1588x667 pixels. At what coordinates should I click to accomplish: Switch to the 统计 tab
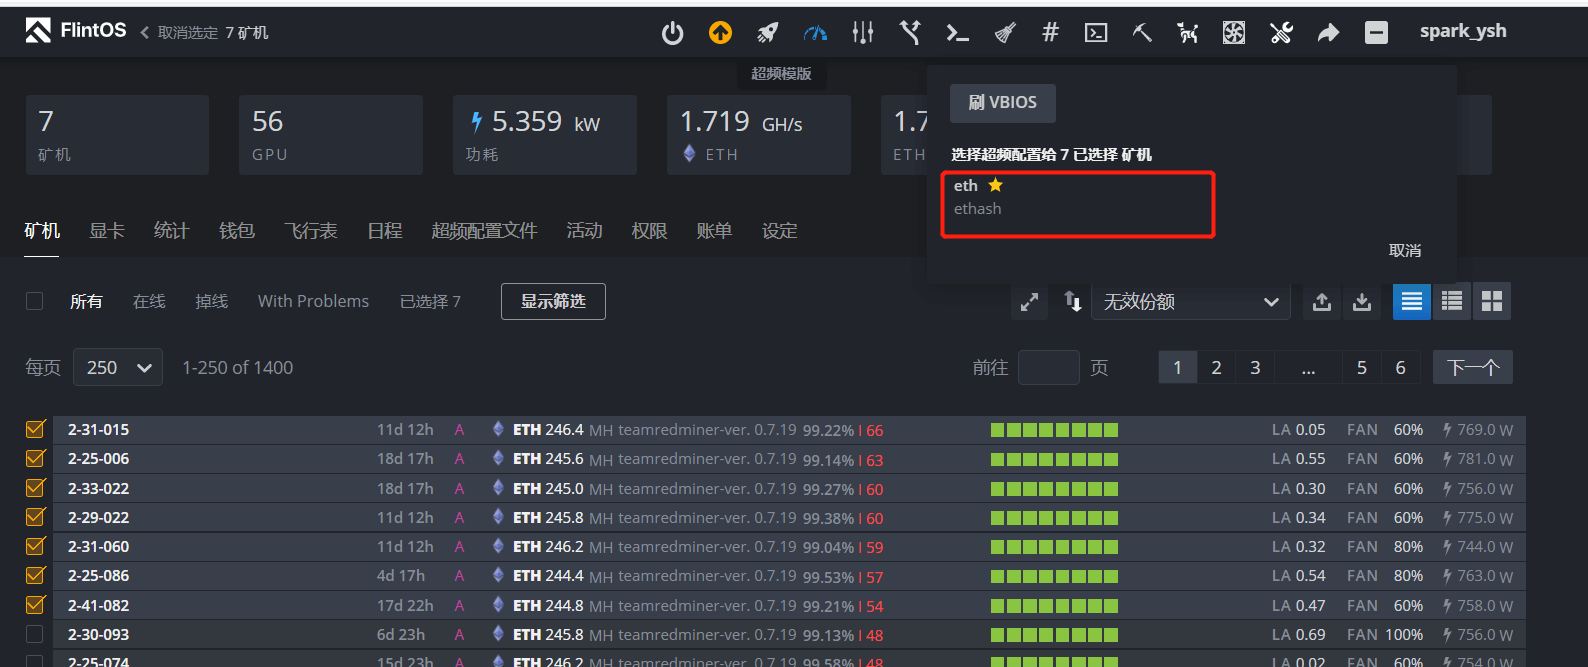coord(172,231)
